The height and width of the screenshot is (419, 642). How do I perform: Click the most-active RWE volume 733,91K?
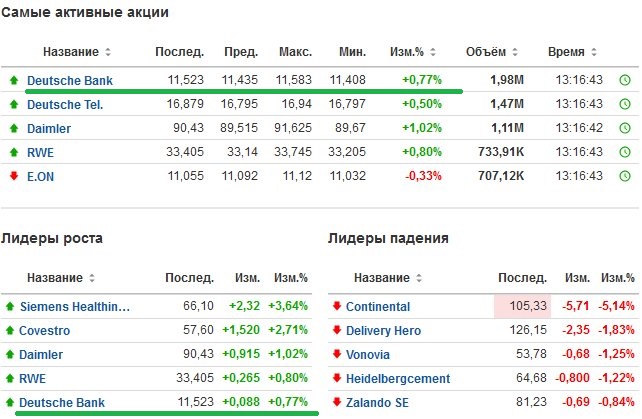pos(501,152)
